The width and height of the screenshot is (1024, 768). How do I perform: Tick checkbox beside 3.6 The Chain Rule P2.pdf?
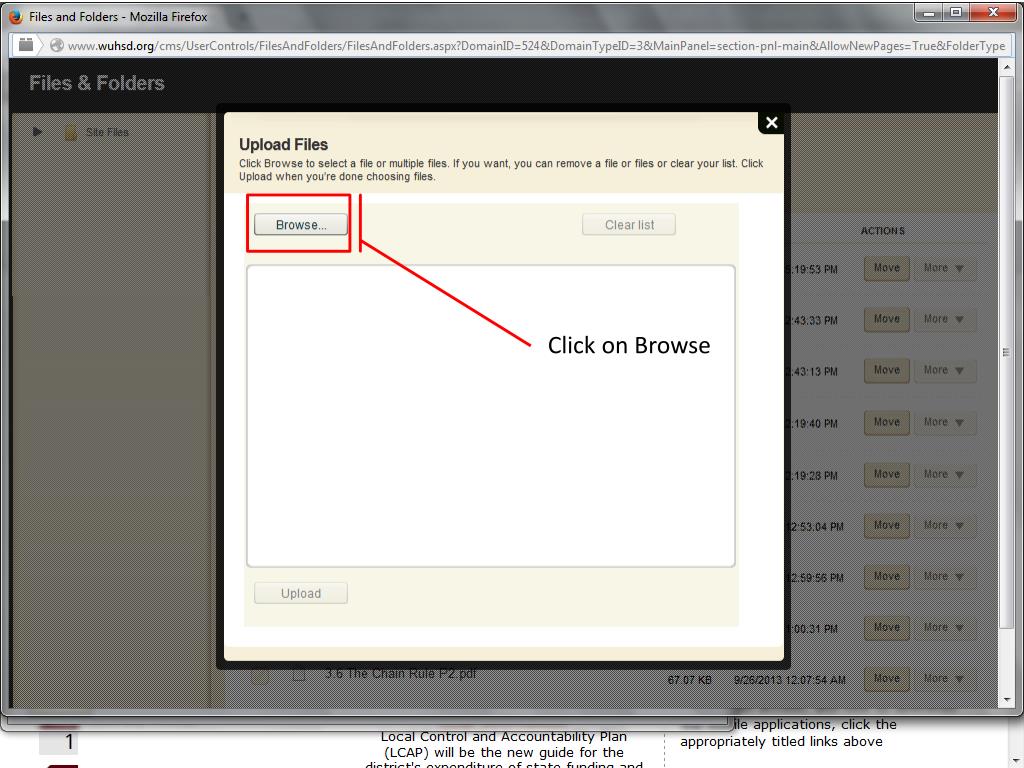299,675
